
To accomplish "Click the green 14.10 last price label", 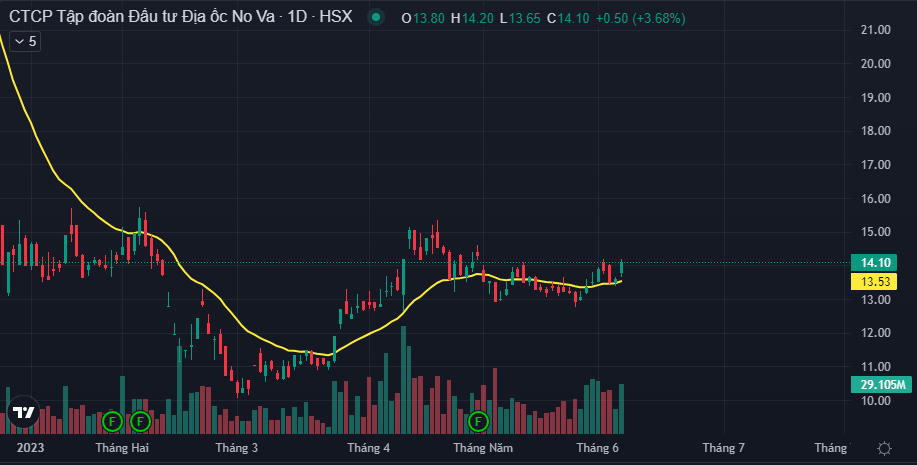I will point(875,263).
